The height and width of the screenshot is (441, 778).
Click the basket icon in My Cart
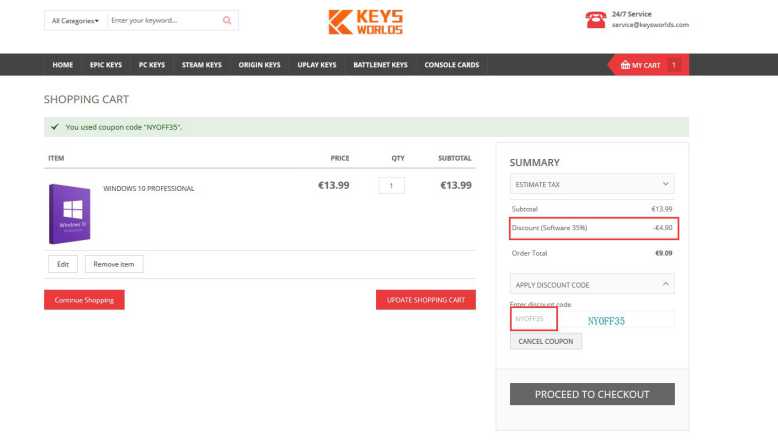625,65
